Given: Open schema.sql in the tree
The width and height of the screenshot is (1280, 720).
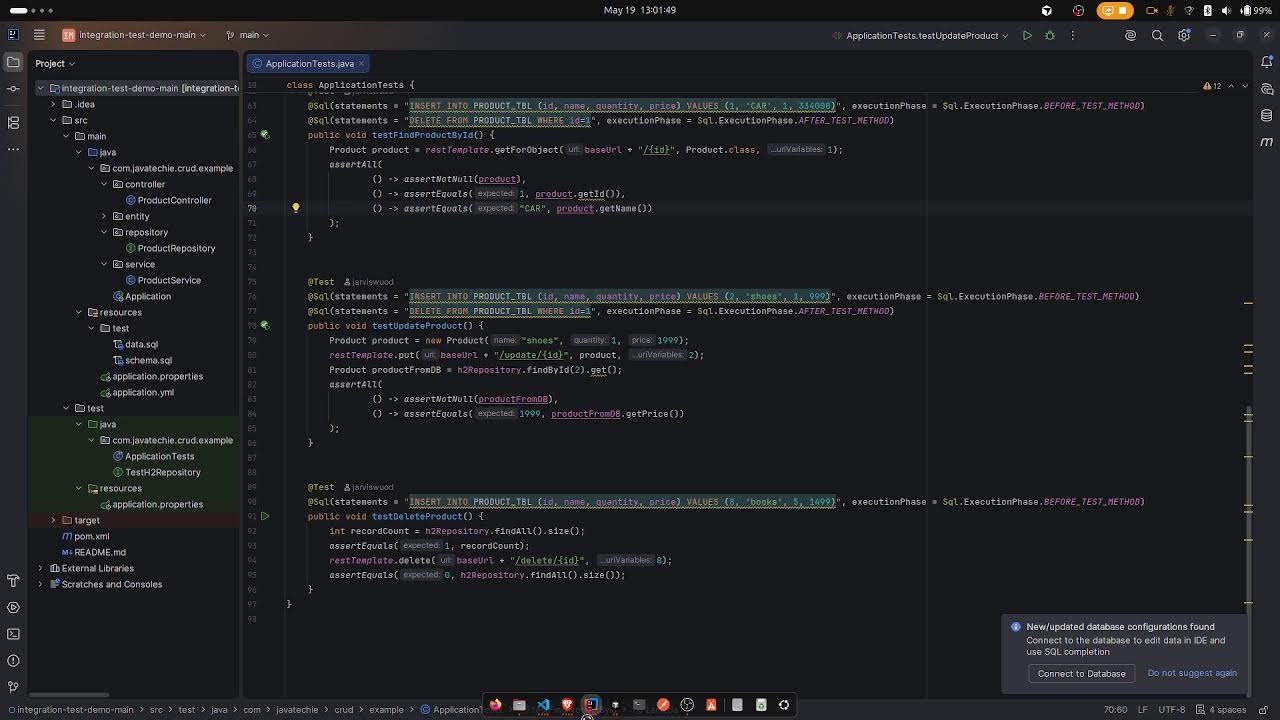Looking at the screenshot, I should pos(148,360).
